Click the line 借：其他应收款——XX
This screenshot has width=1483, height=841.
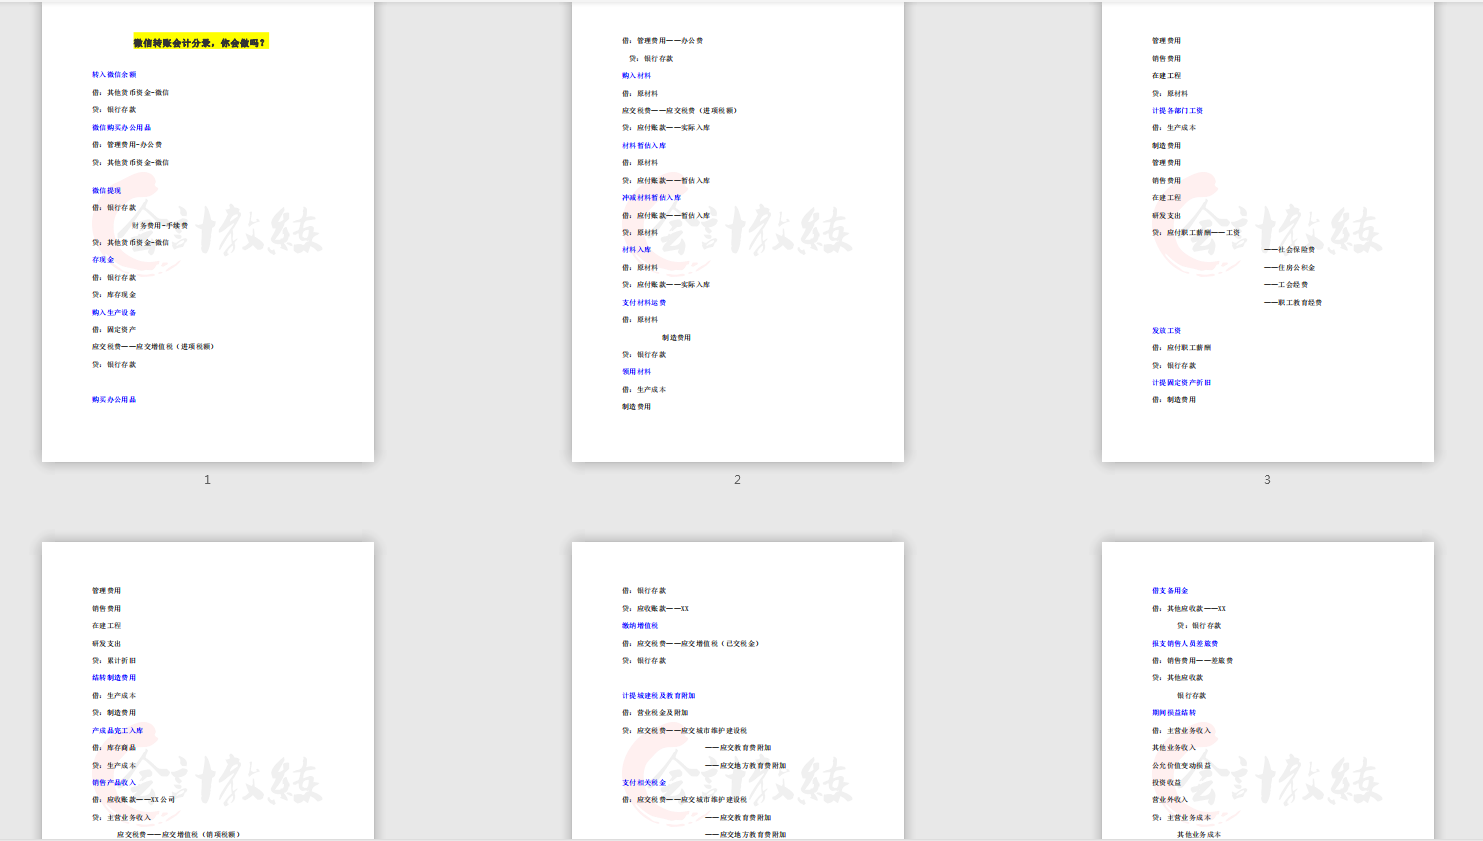point(1189,609)
